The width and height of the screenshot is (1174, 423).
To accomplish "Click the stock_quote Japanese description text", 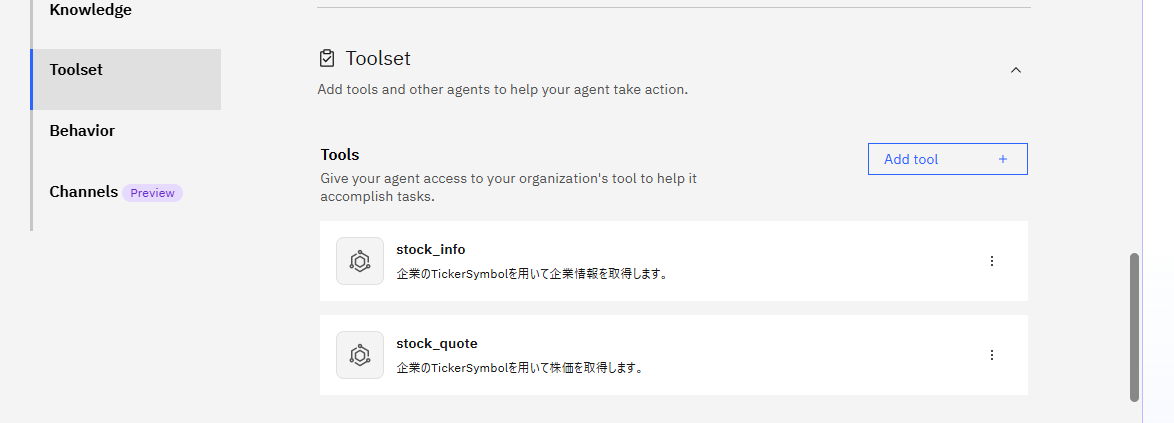I will pos(519,367).
